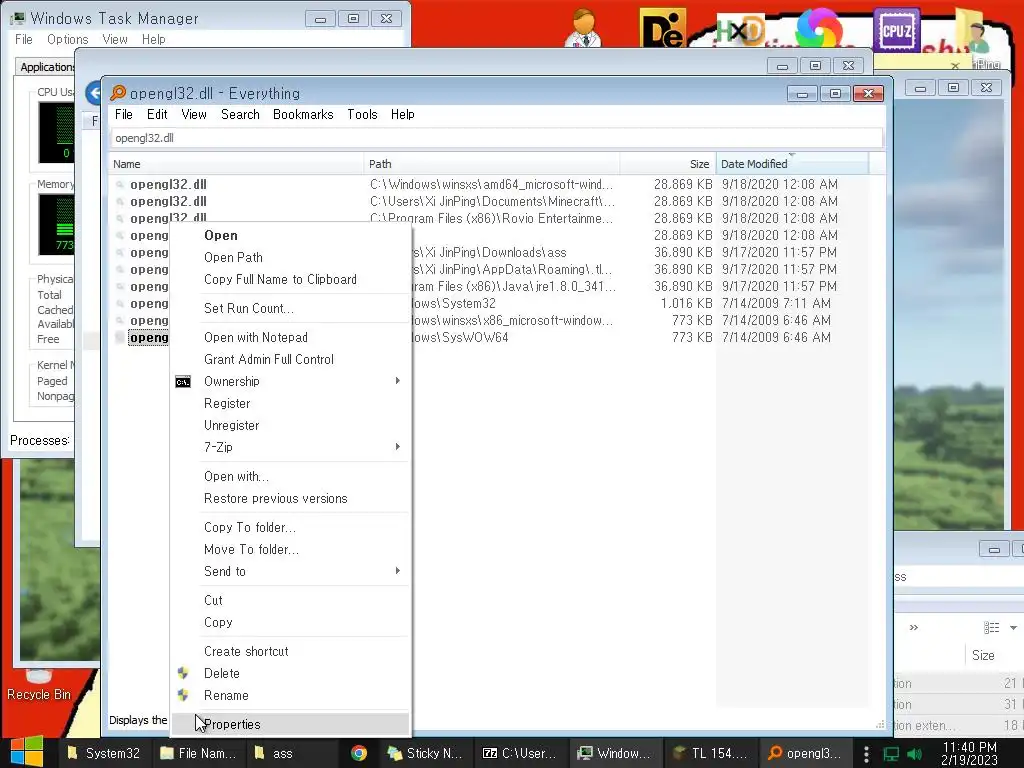Sort by the Date Modified column header
1024x768 pixels.
pyautogui.click(x=792, y=164)
